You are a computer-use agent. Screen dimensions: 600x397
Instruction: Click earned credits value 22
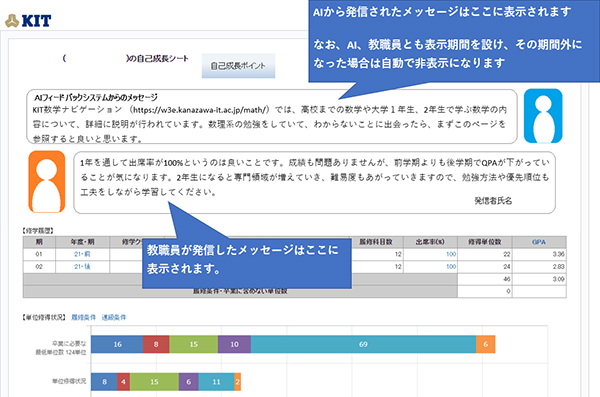click(507, 254)
